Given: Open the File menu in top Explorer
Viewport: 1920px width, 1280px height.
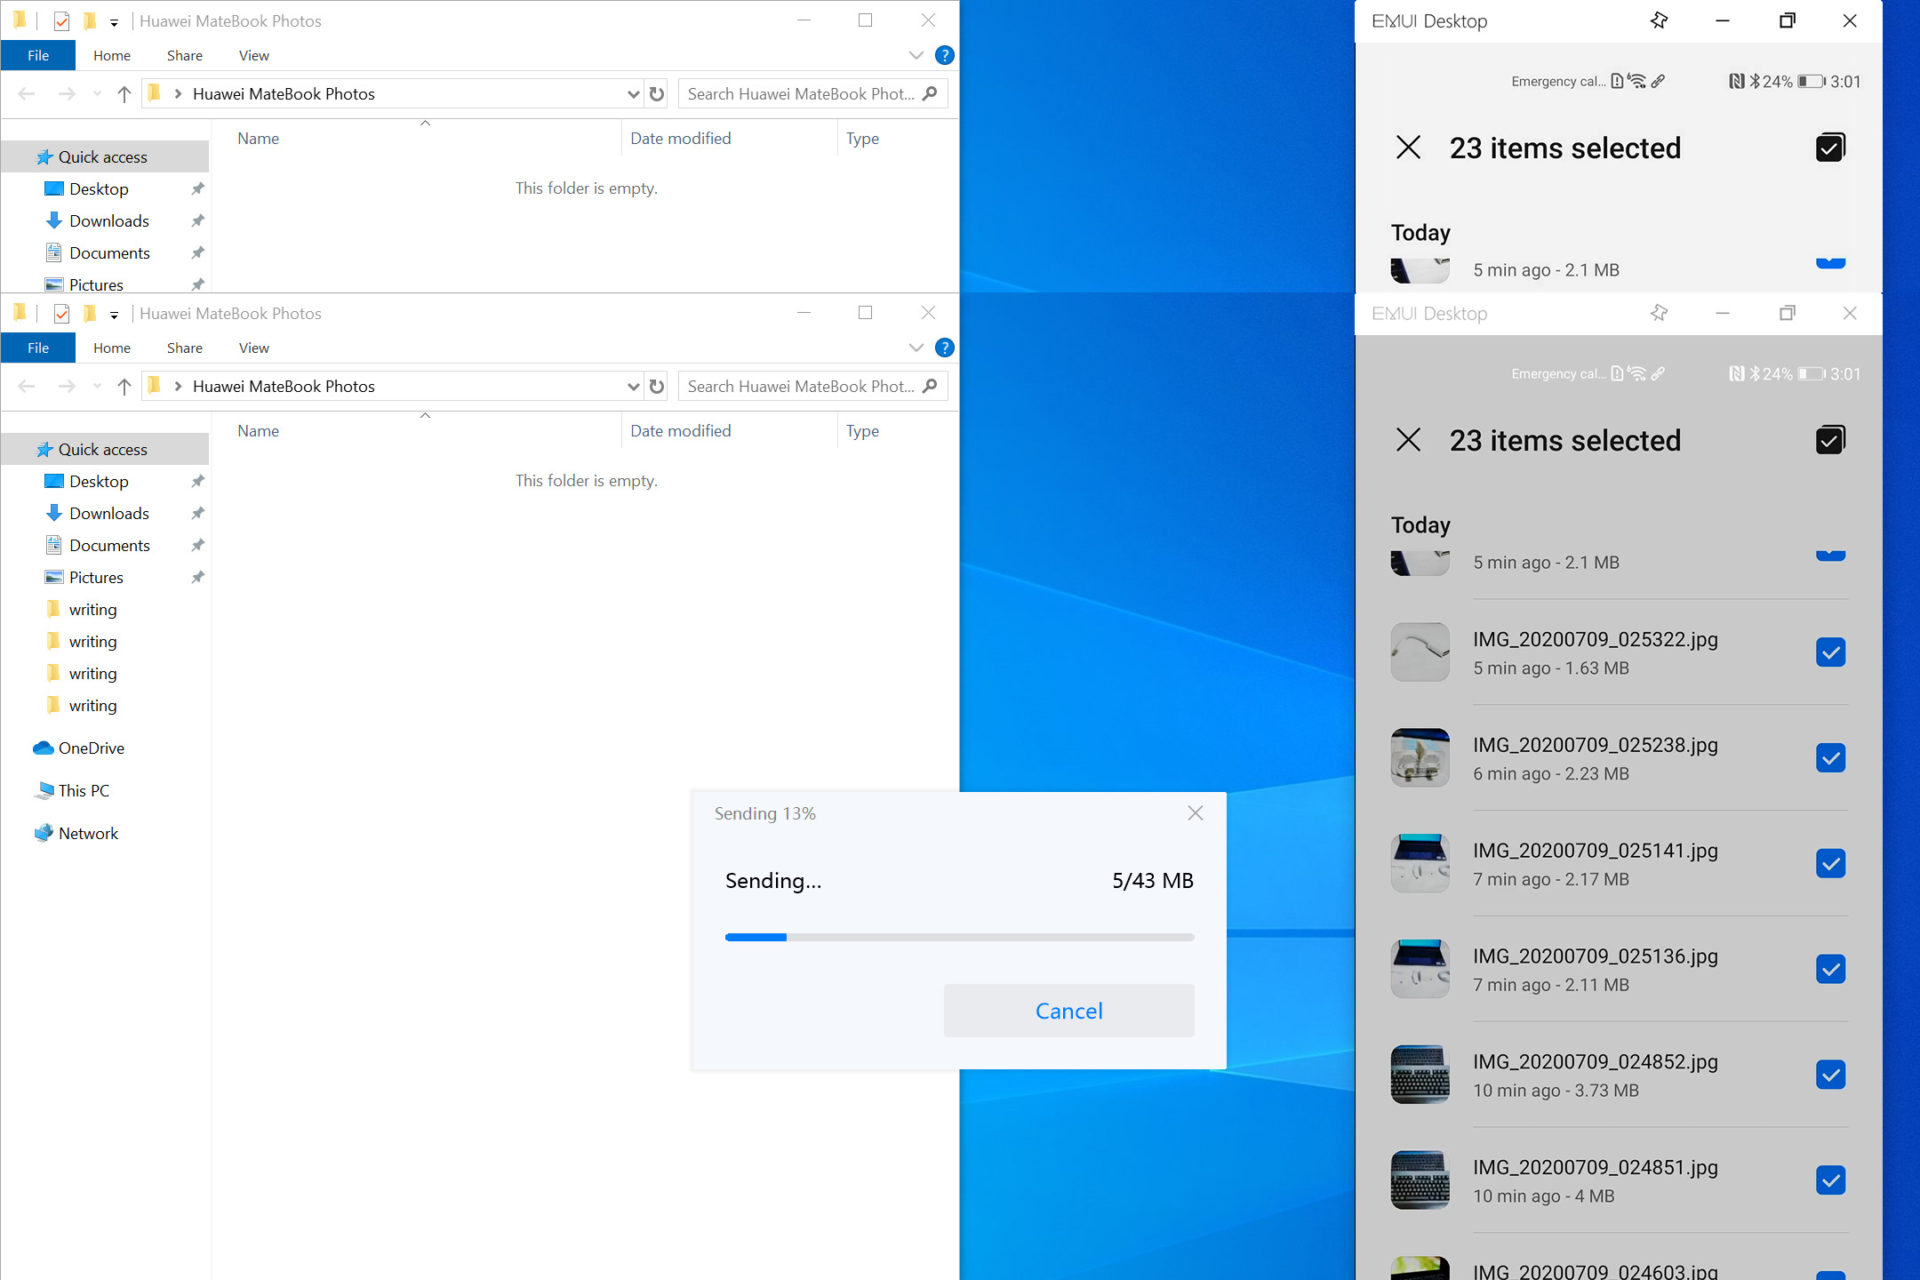Looking at the screenshot, I should 38,55.
